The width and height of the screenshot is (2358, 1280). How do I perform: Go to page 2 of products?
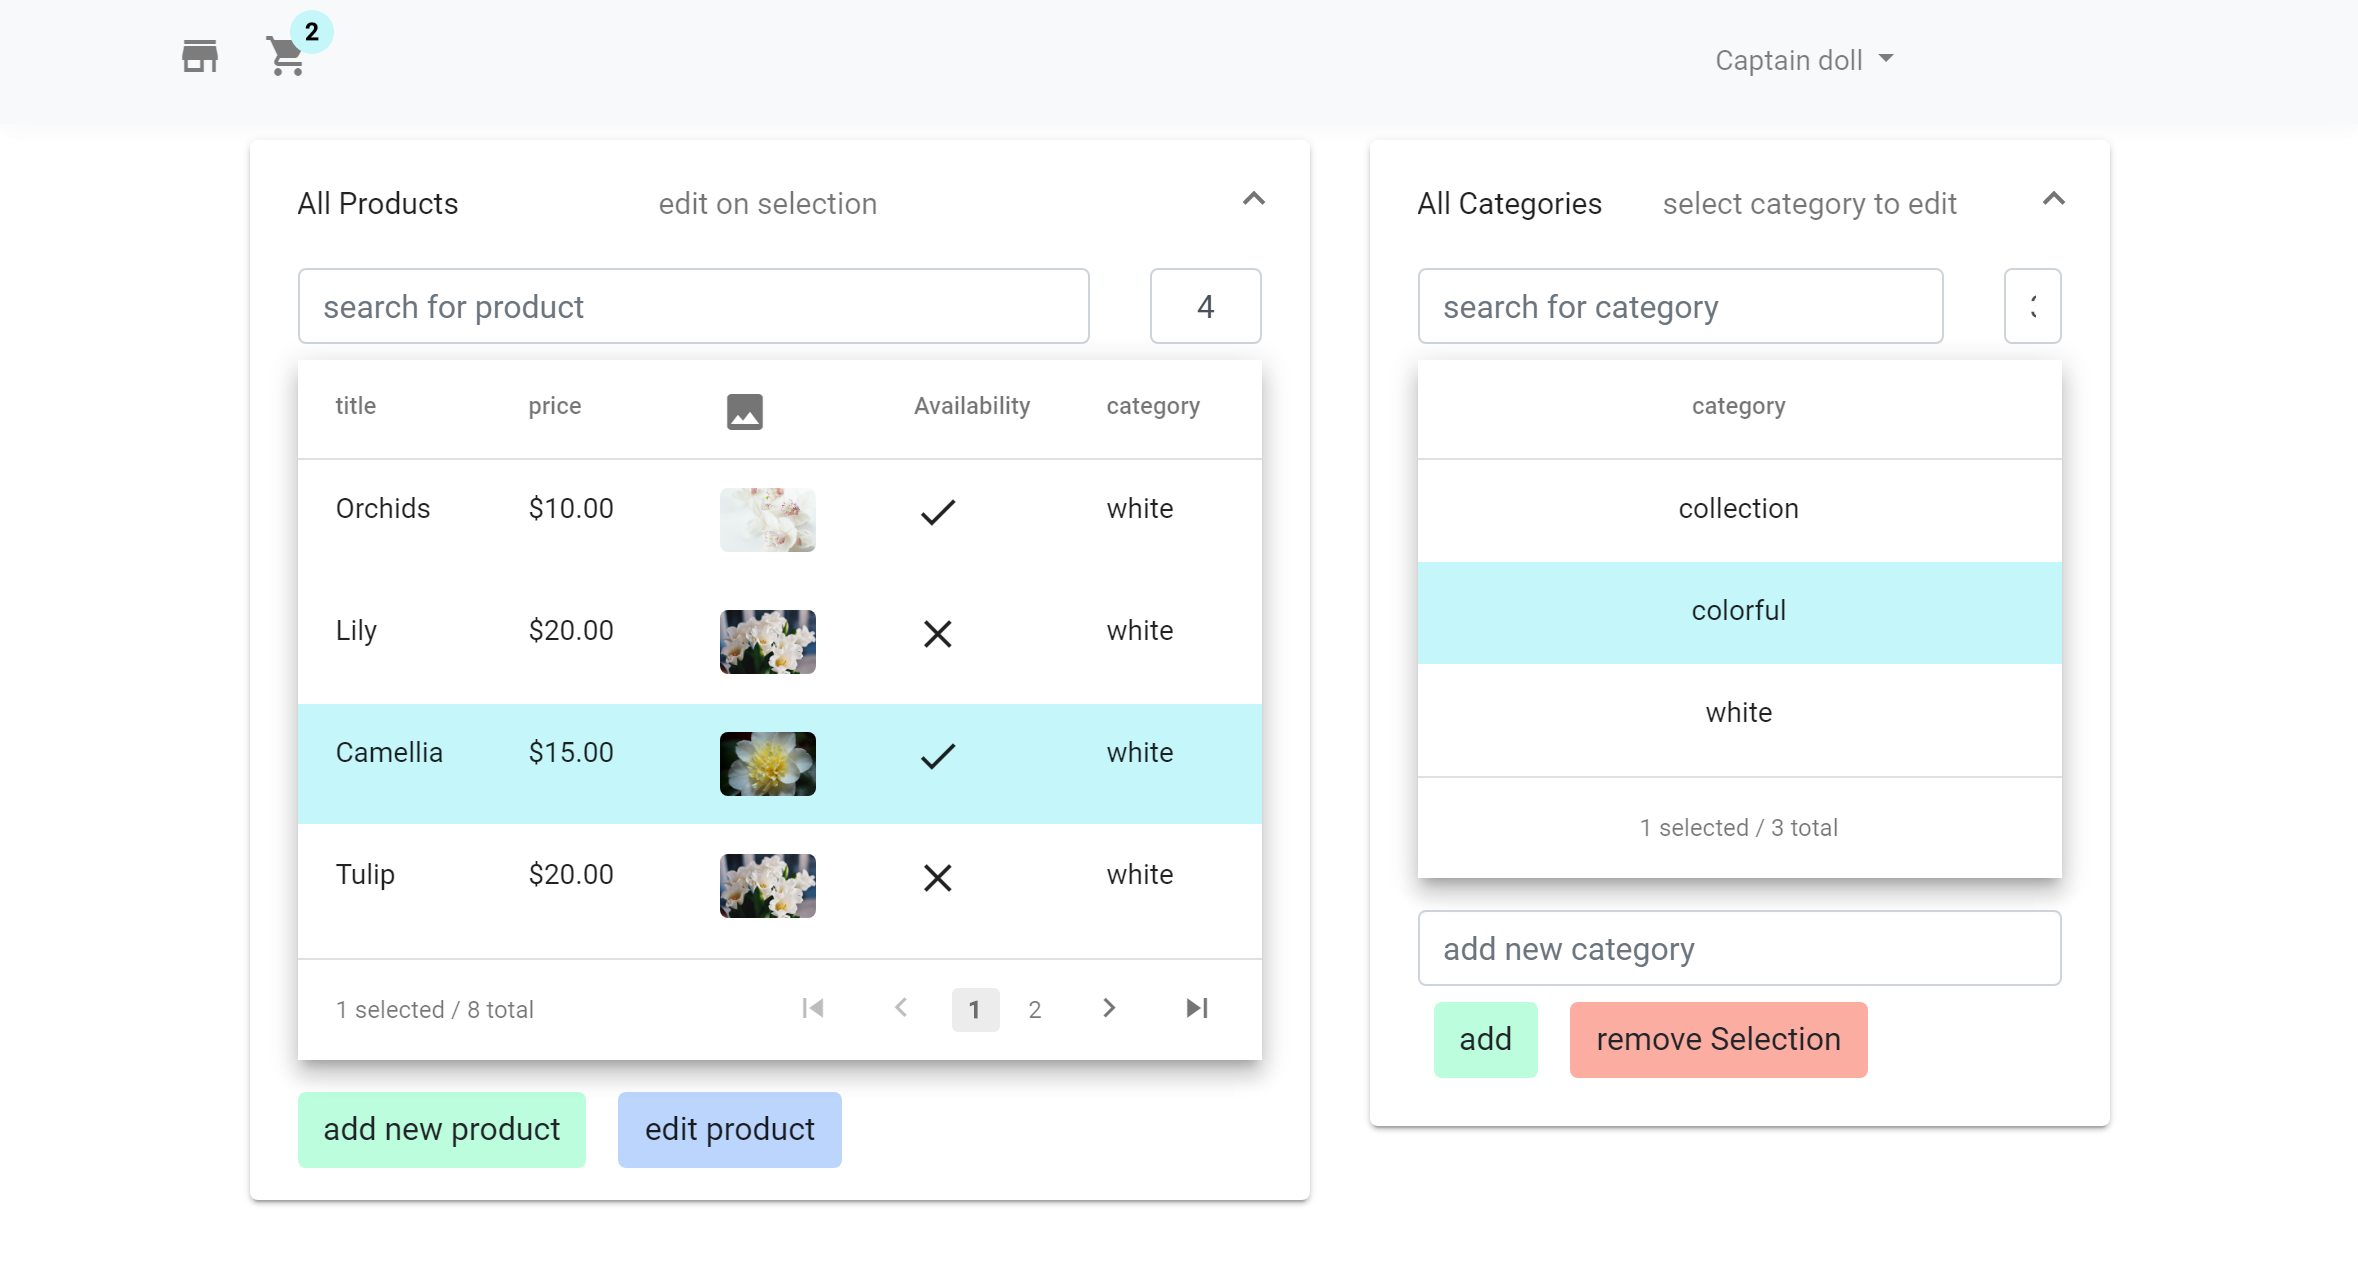pyautogui.click(x=1035, y=1010)
